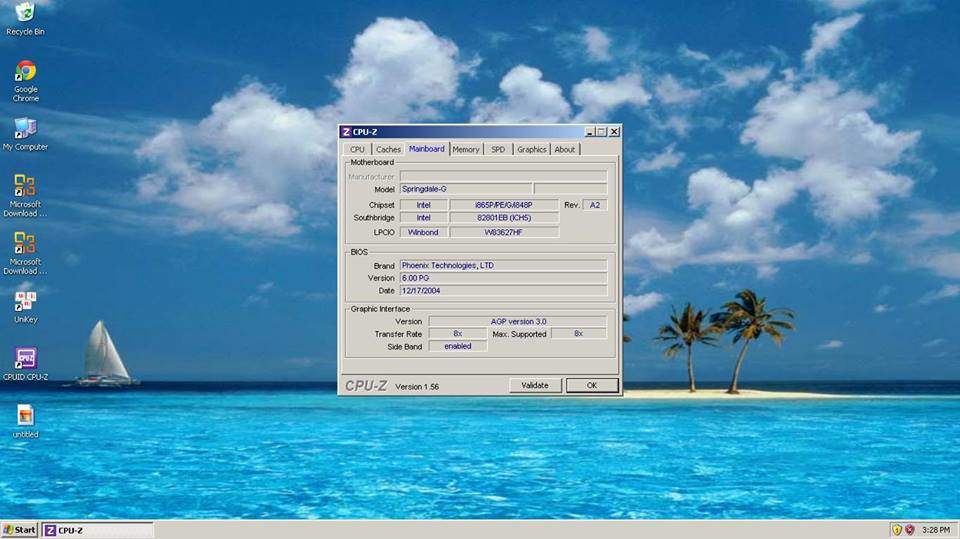The height and width of the screenshot is (539, 960).
Task: Click OK in the CPU-Z window
Action: [x=592, y=385]
